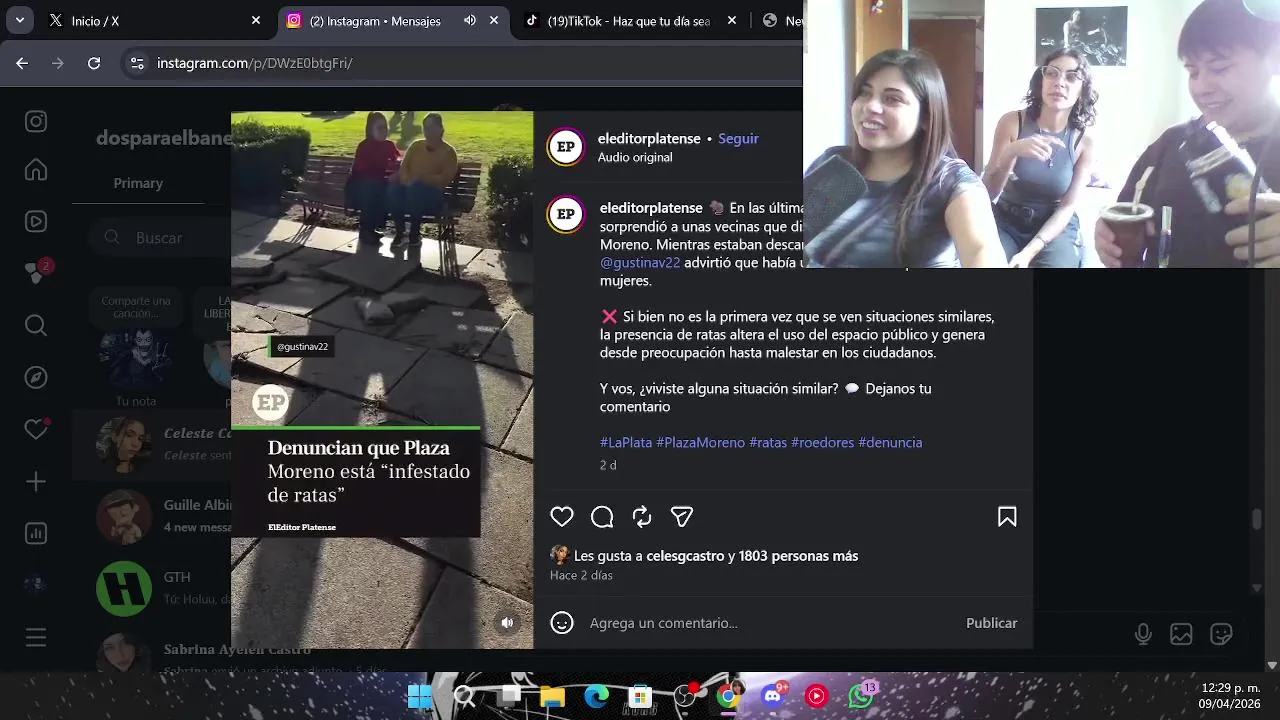Click the @gustinav22 tag on the video

[302, 347]
